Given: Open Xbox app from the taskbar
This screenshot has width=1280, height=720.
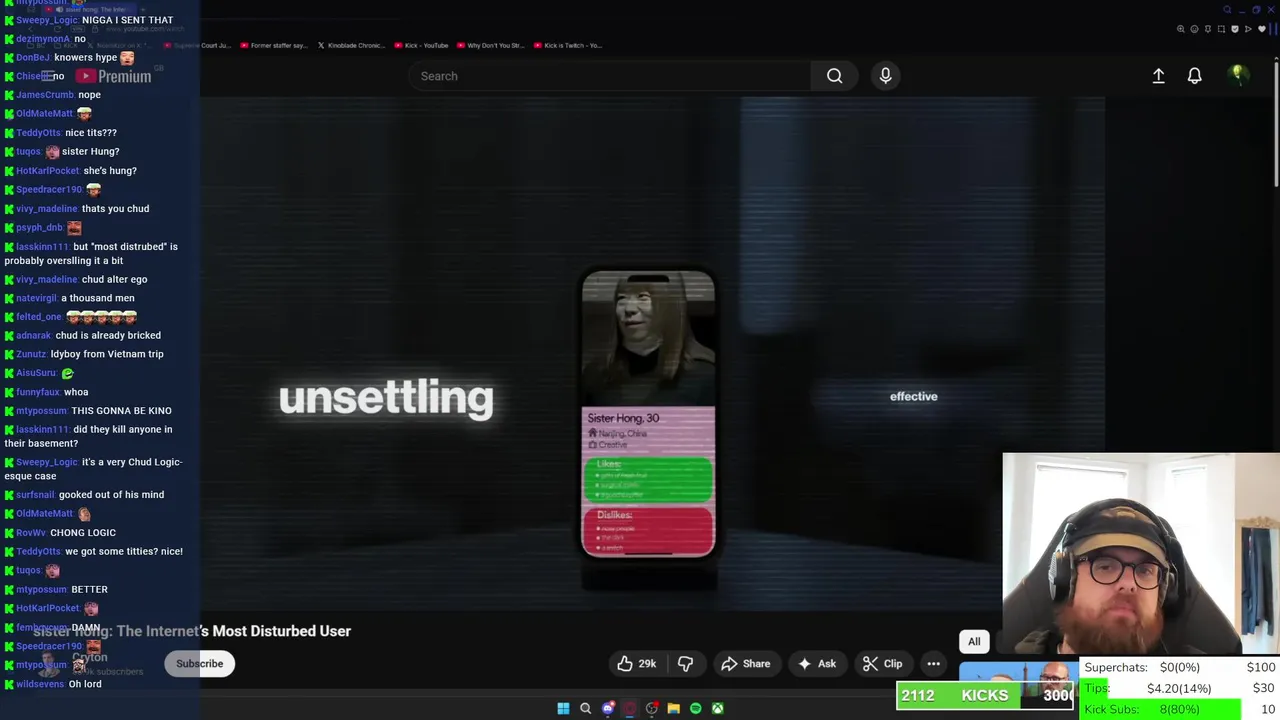Looking at the screenshot, I should click(717, 708).
